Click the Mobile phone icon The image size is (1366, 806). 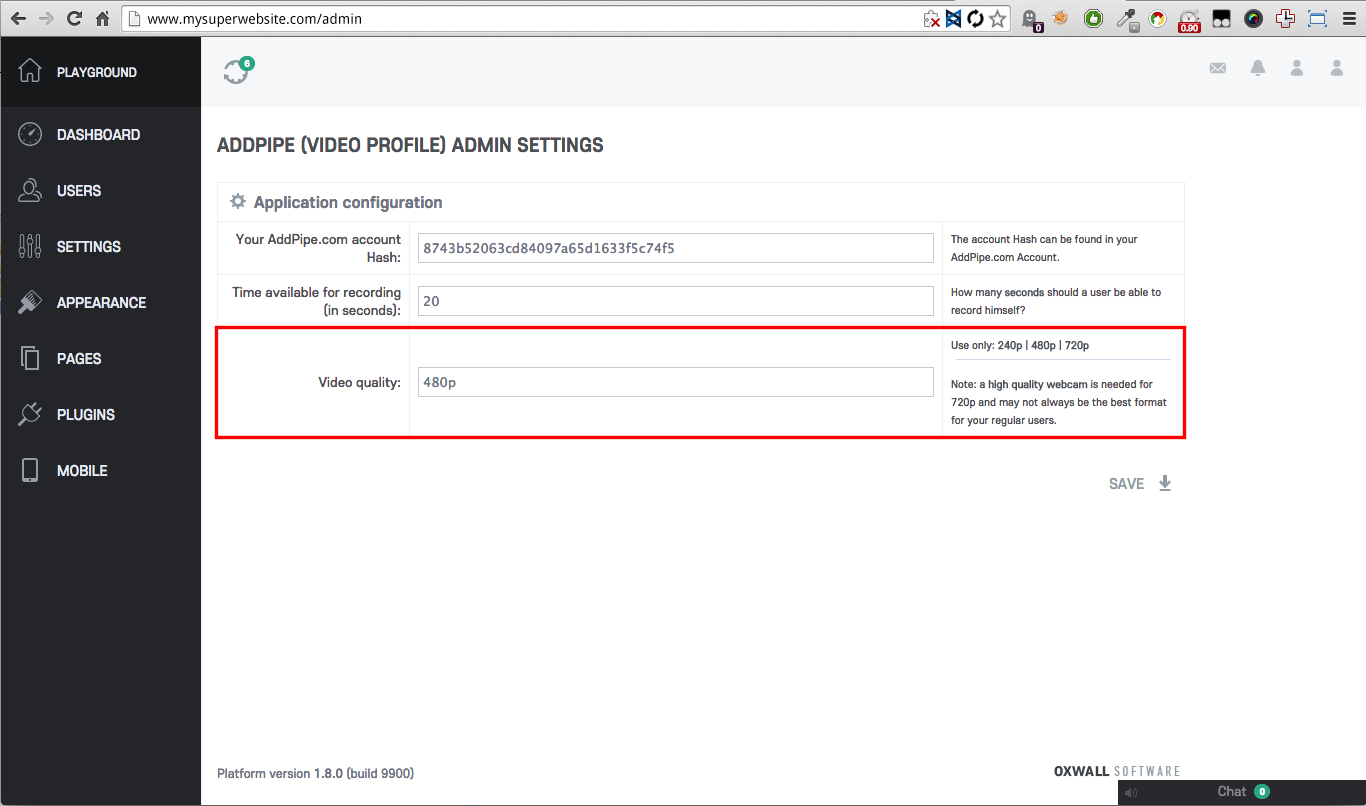30,470
